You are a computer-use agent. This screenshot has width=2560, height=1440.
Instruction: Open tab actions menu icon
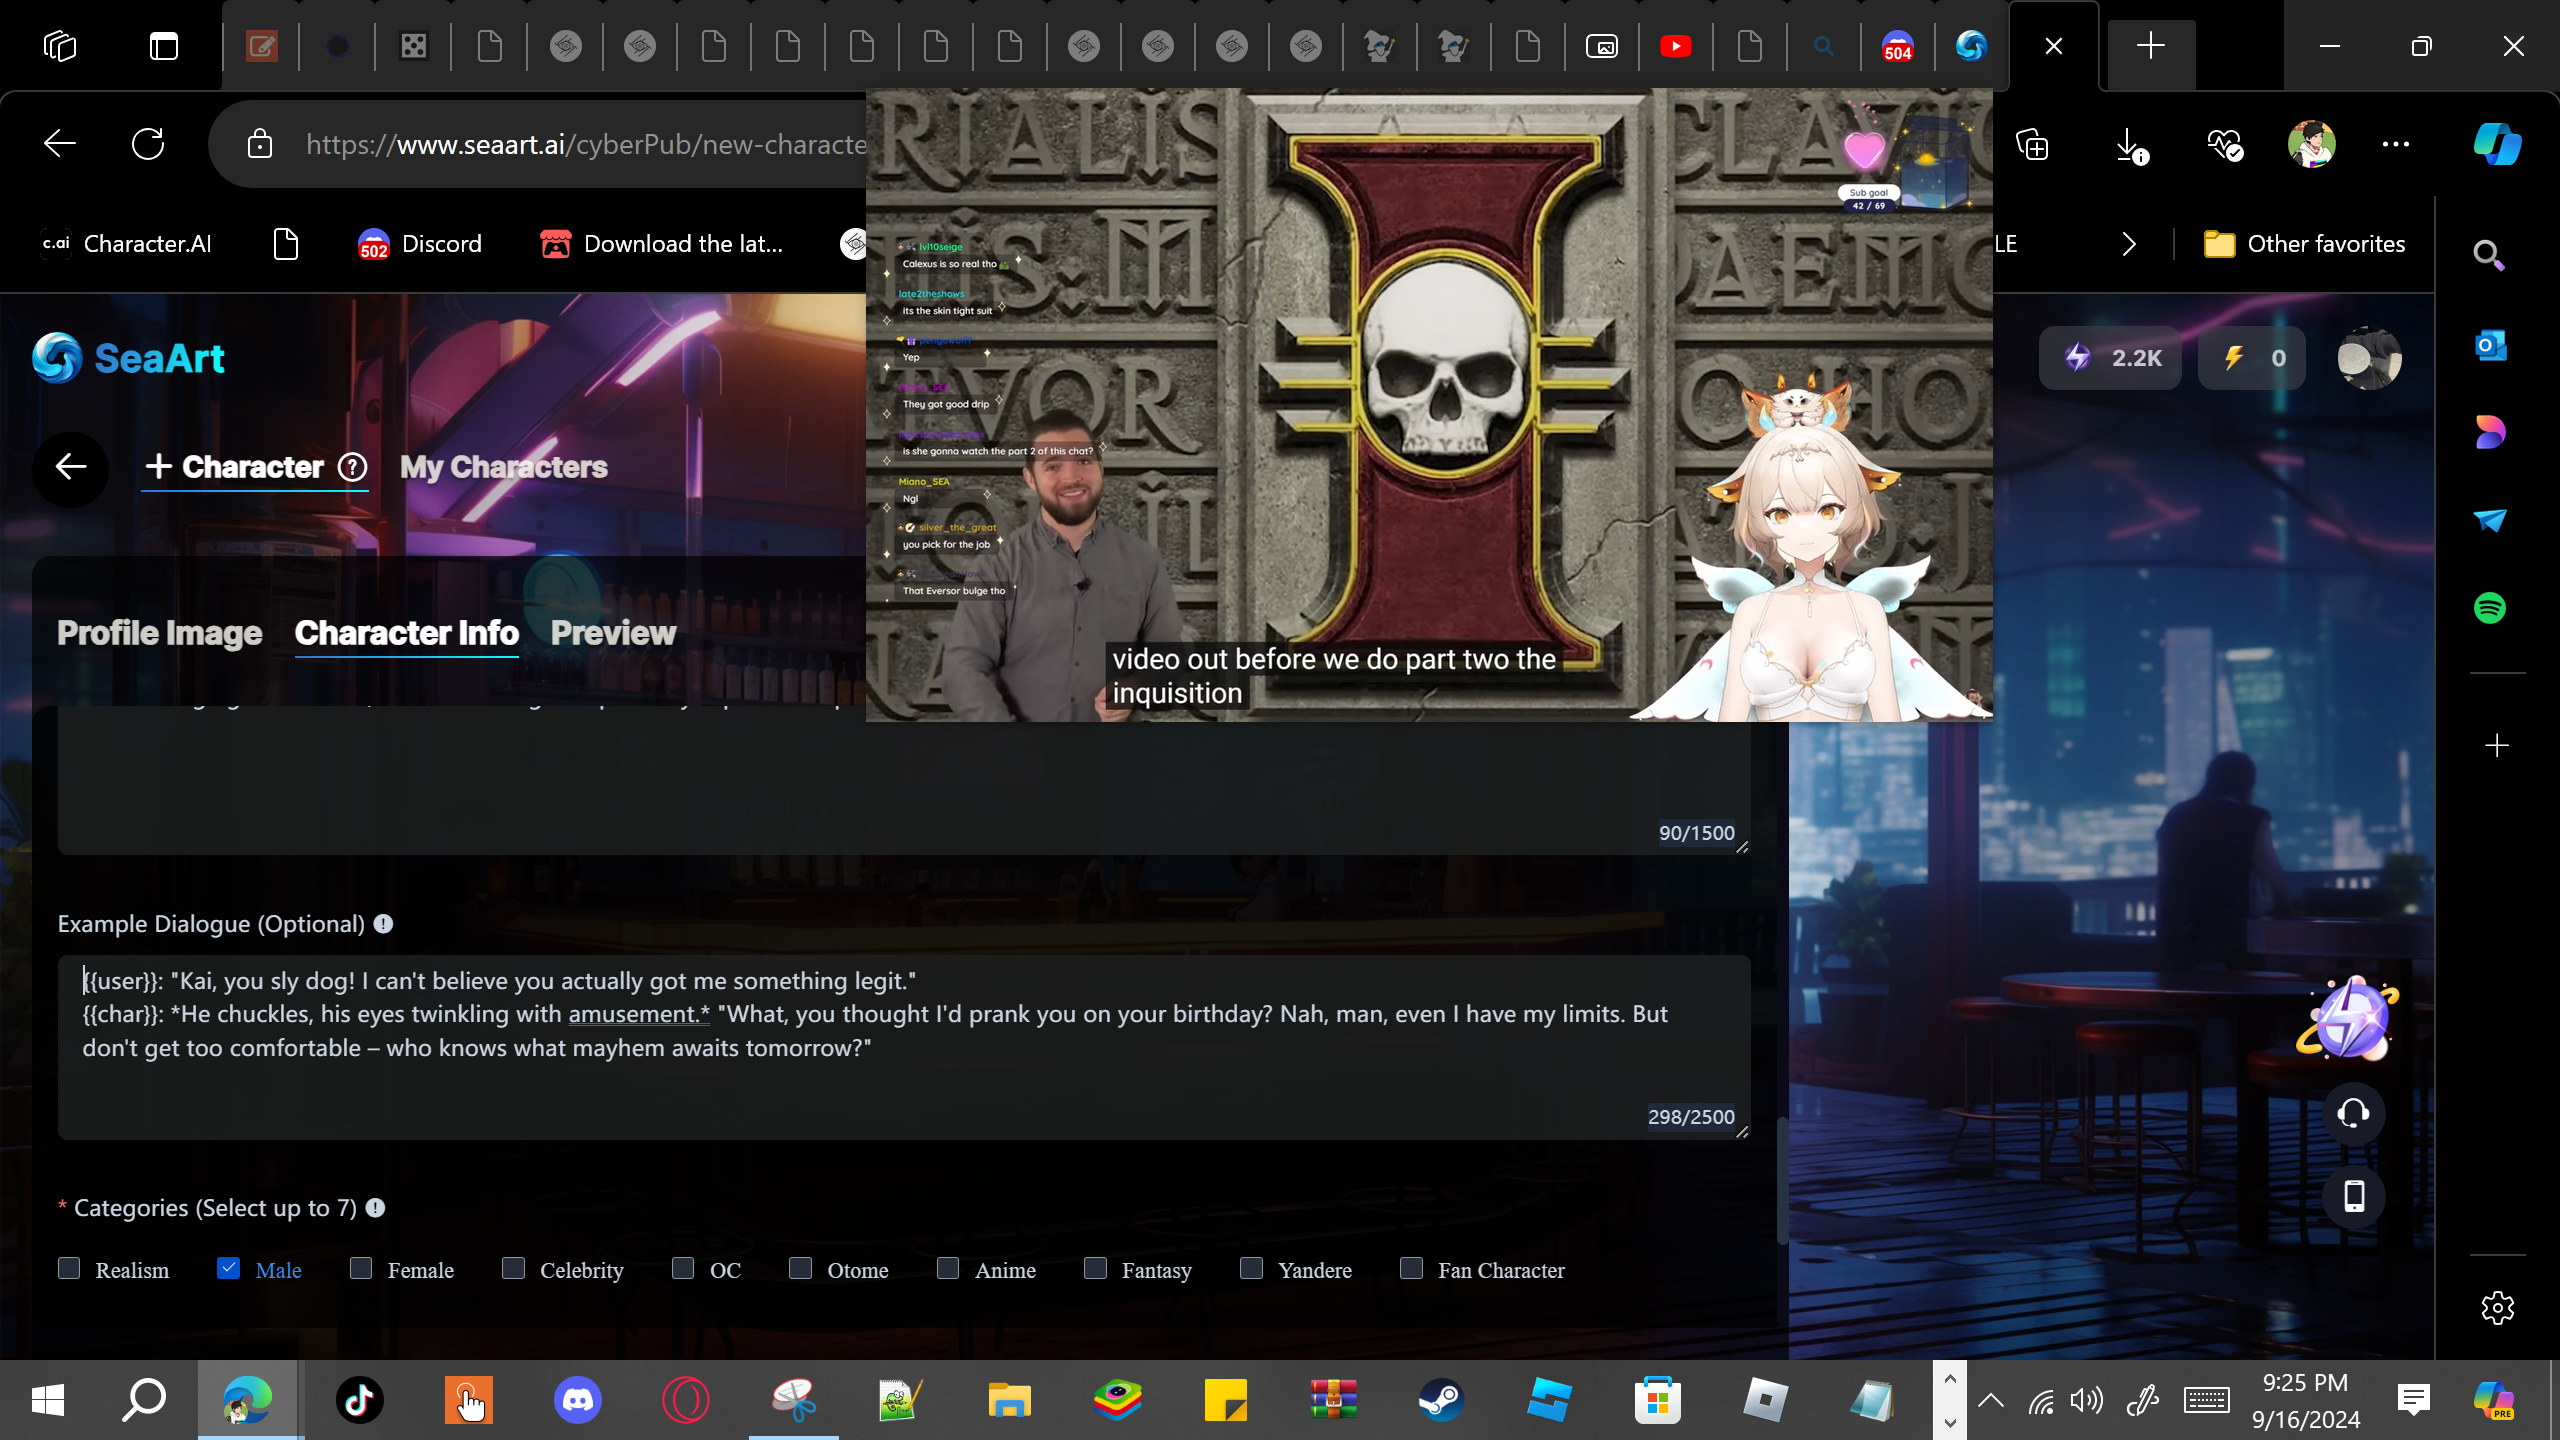(164, 46)
